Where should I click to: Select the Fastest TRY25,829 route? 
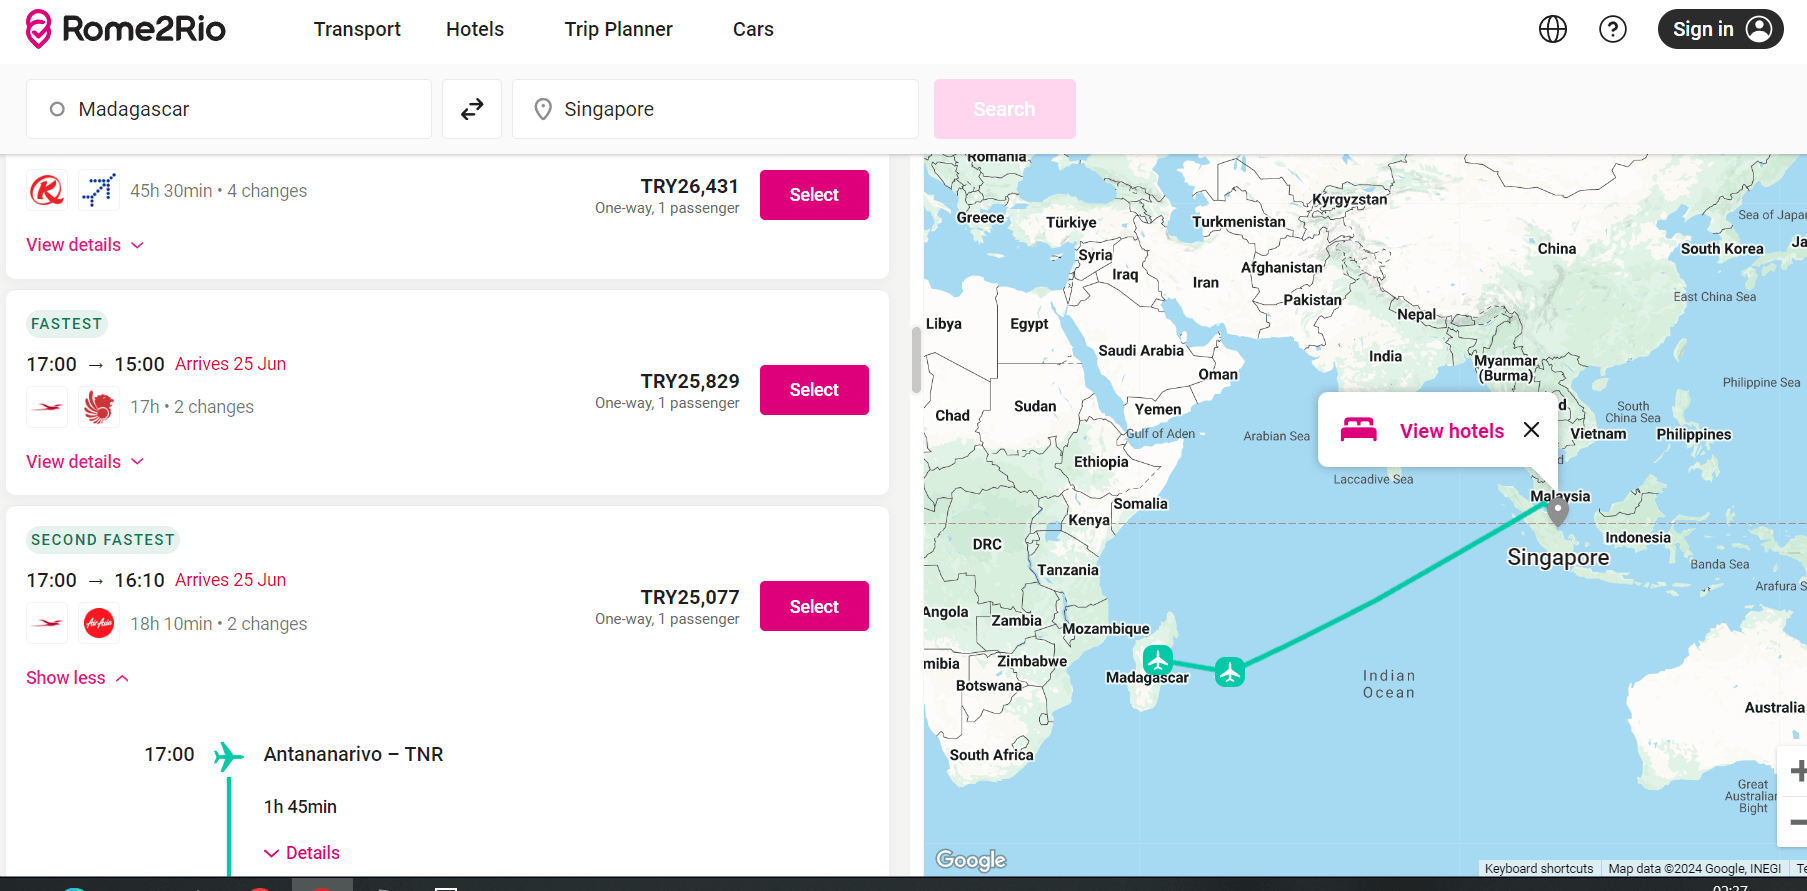click(x=814, y=390)
